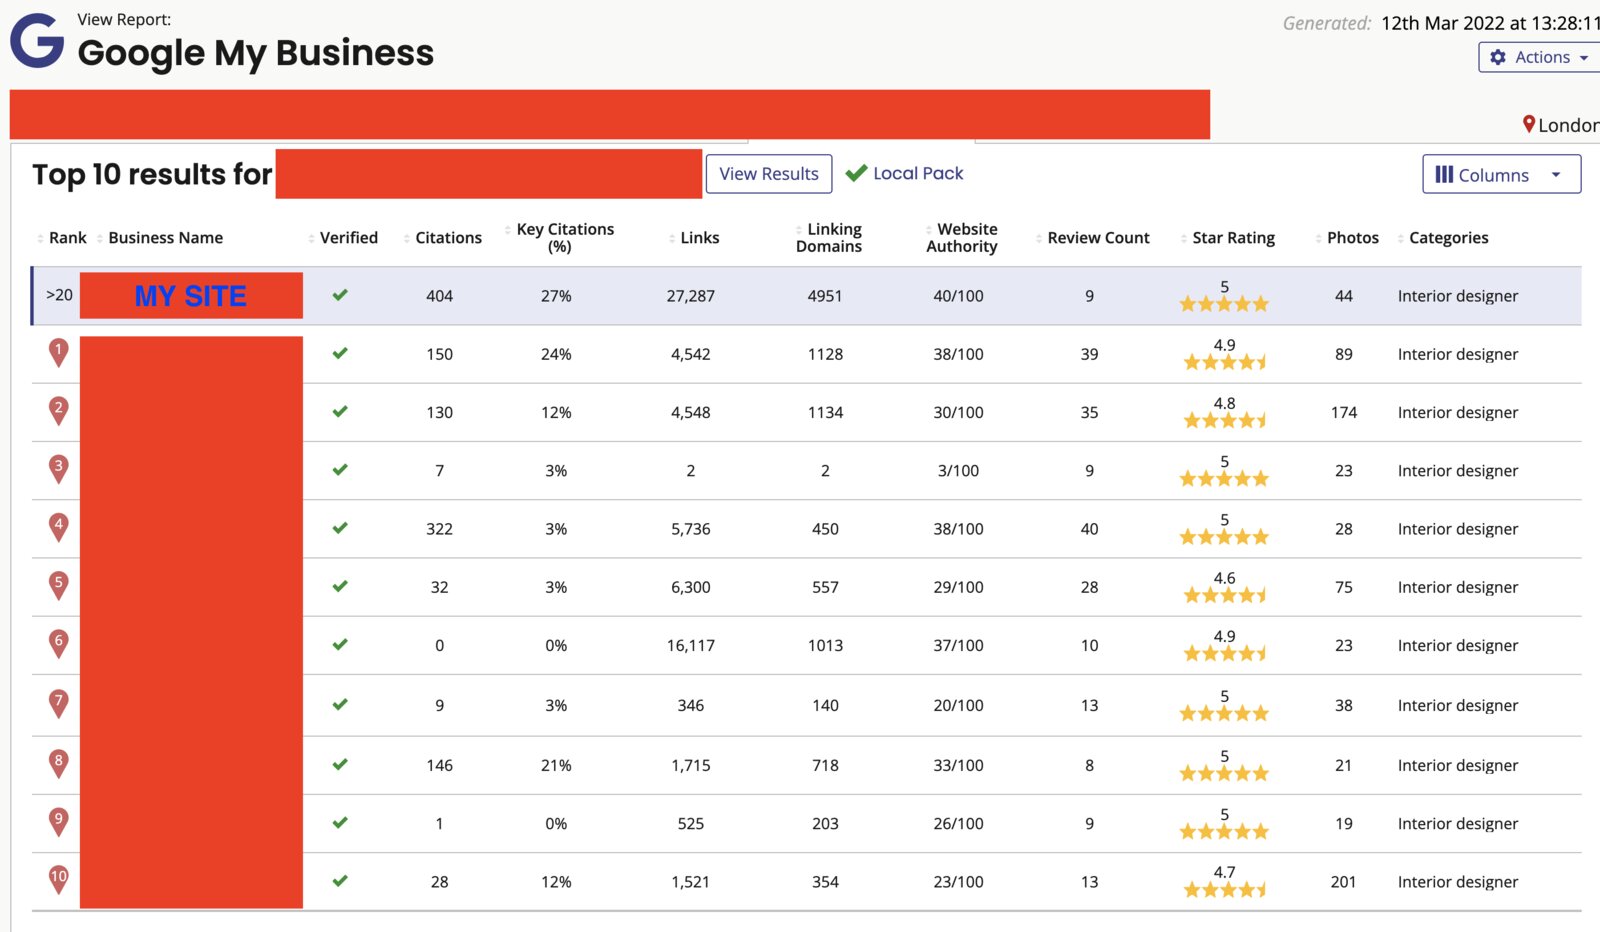The width and height of the screenshot is (1600, 932).
Task: Click the London location pin icon
Action: pos(1529,124)
